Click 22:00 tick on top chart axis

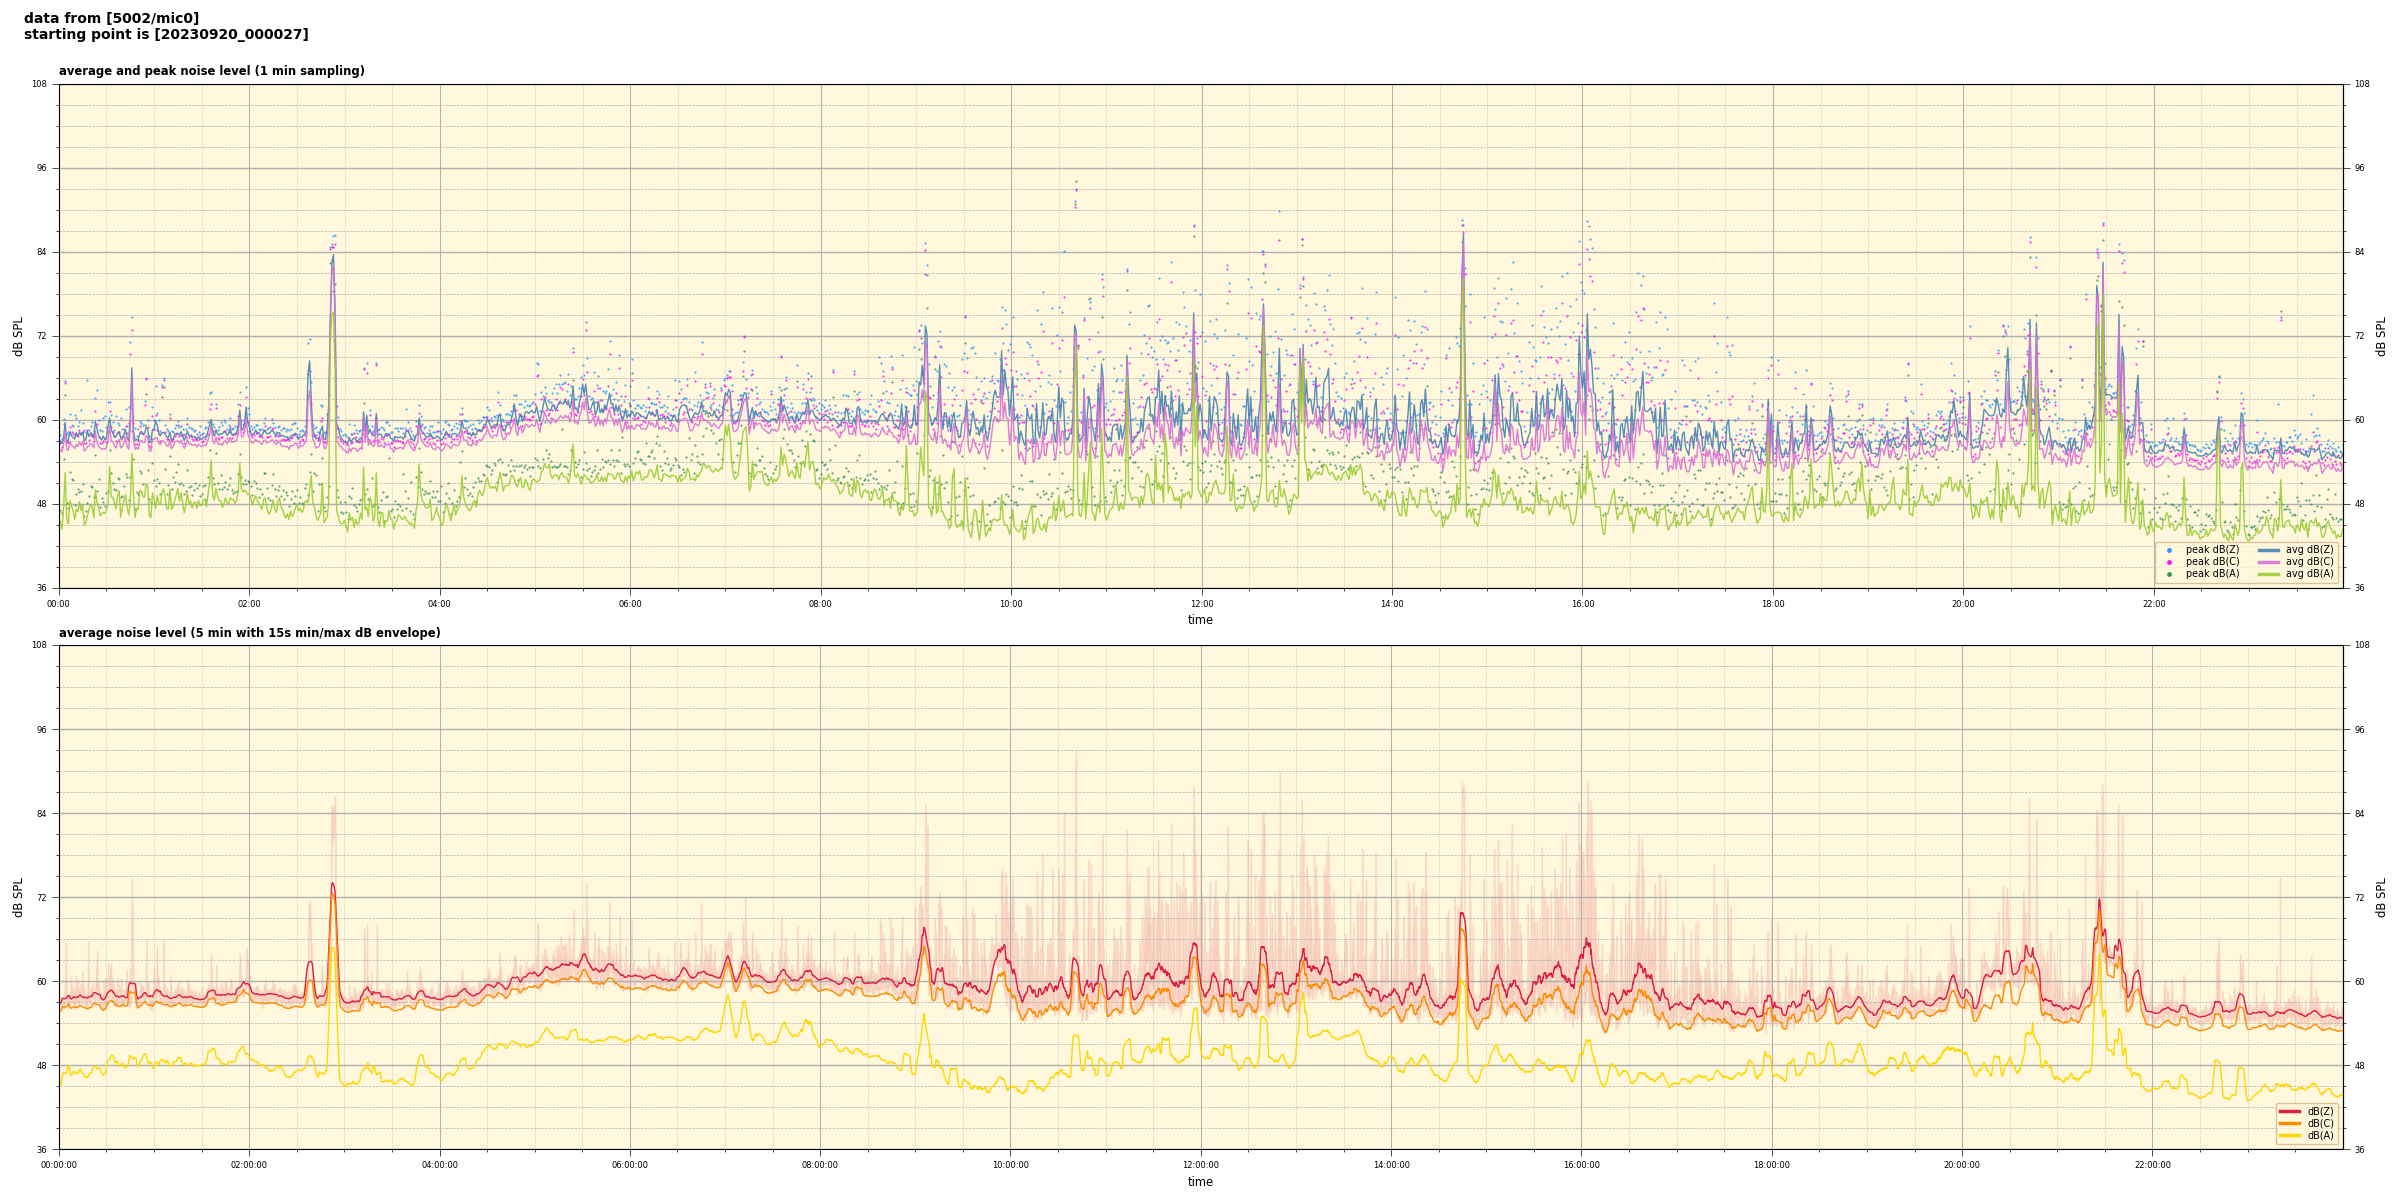pyautogui.click(x=2153, y=604)
